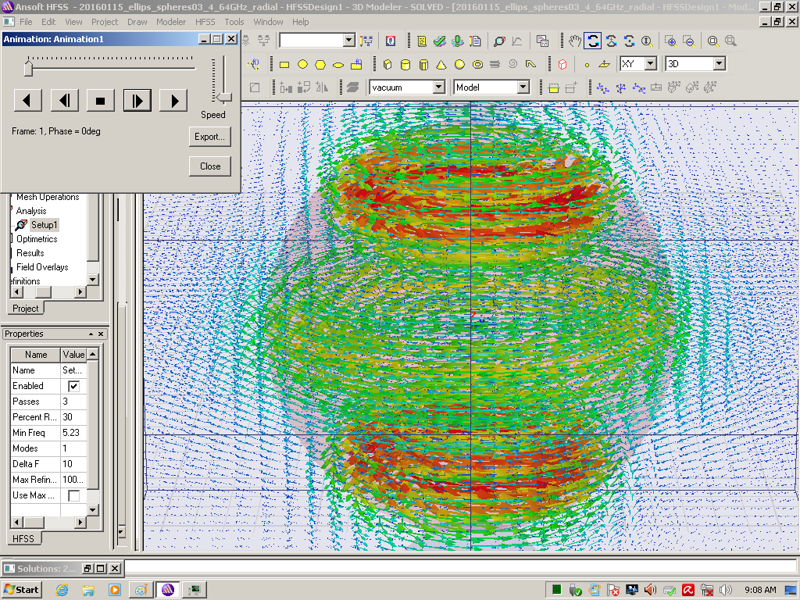Image resolution: width=800 pixels, height=600 pixels.
Task: Step animation forward one frame
Action: pos(137,100)
